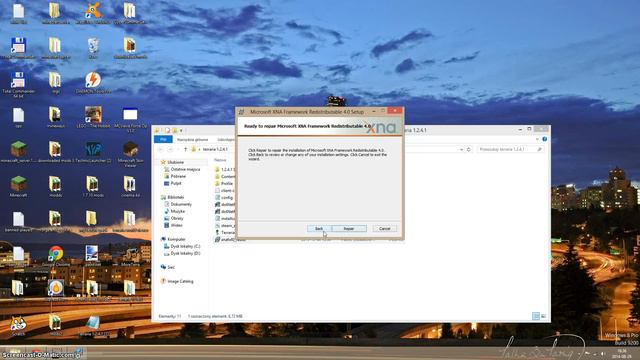Click the Nazwa column header

(x=220, y=160)
